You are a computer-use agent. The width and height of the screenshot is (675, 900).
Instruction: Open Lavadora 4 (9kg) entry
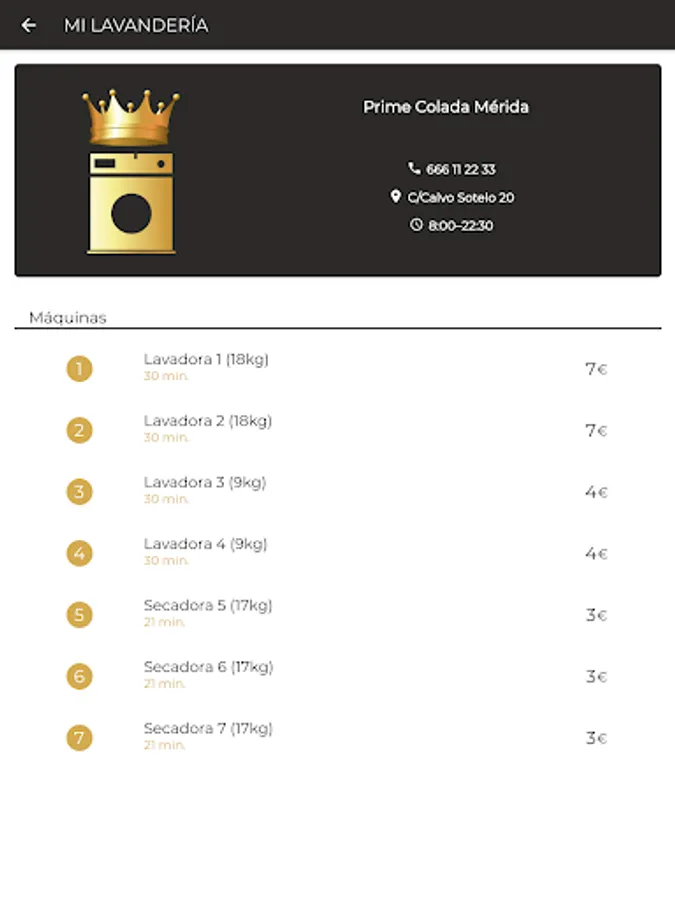tap(205, 544)
